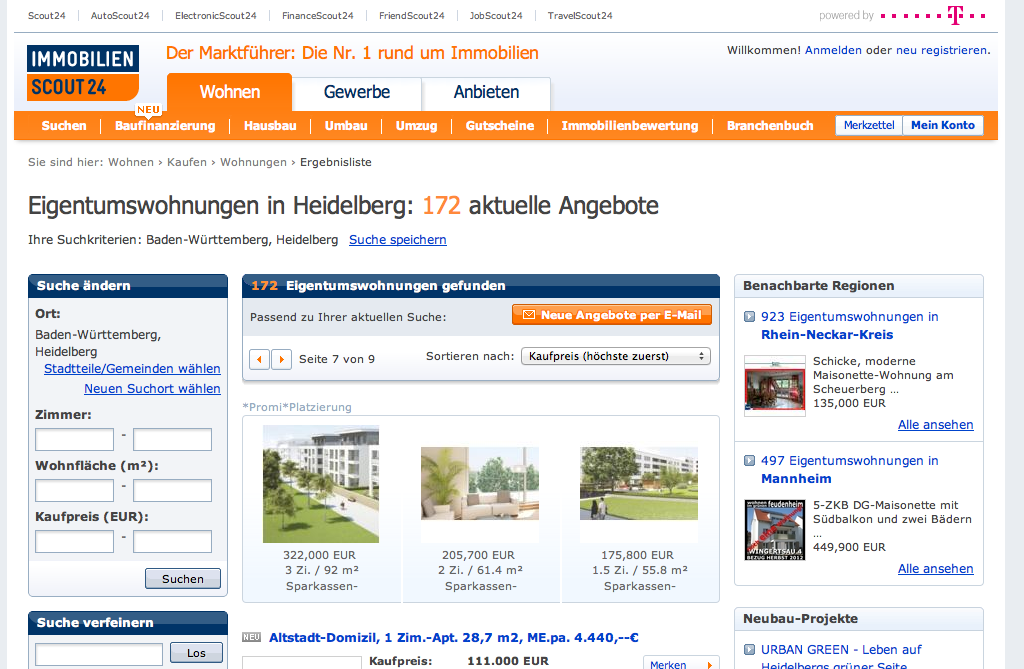
Task: Click Scout24 in top bar
Action: (x=46, y=16)
